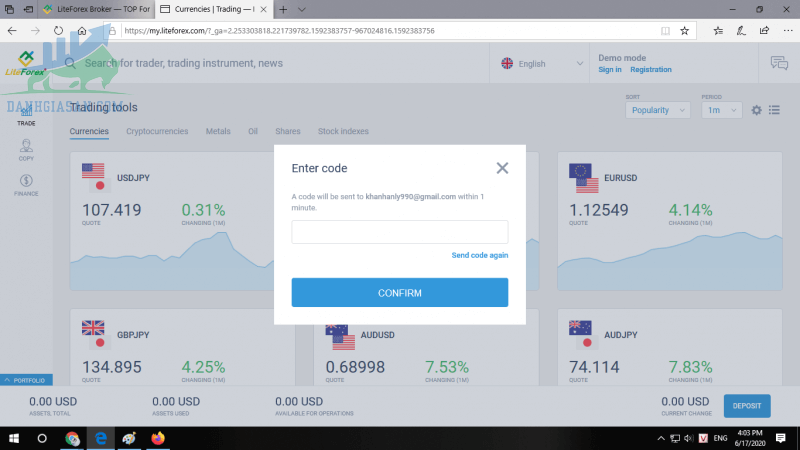
Task: Open the Sign in link
Action: point(610,69)
